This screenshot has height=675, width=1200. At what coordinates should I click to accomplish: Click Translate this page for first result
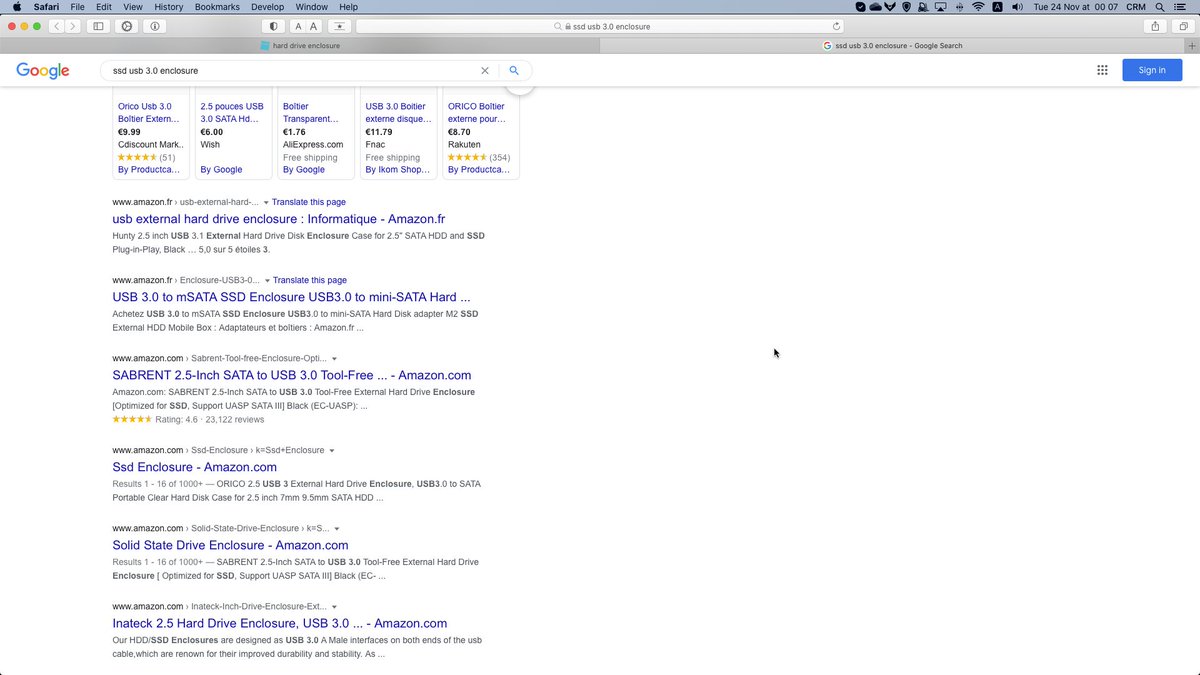coord(309,202)
